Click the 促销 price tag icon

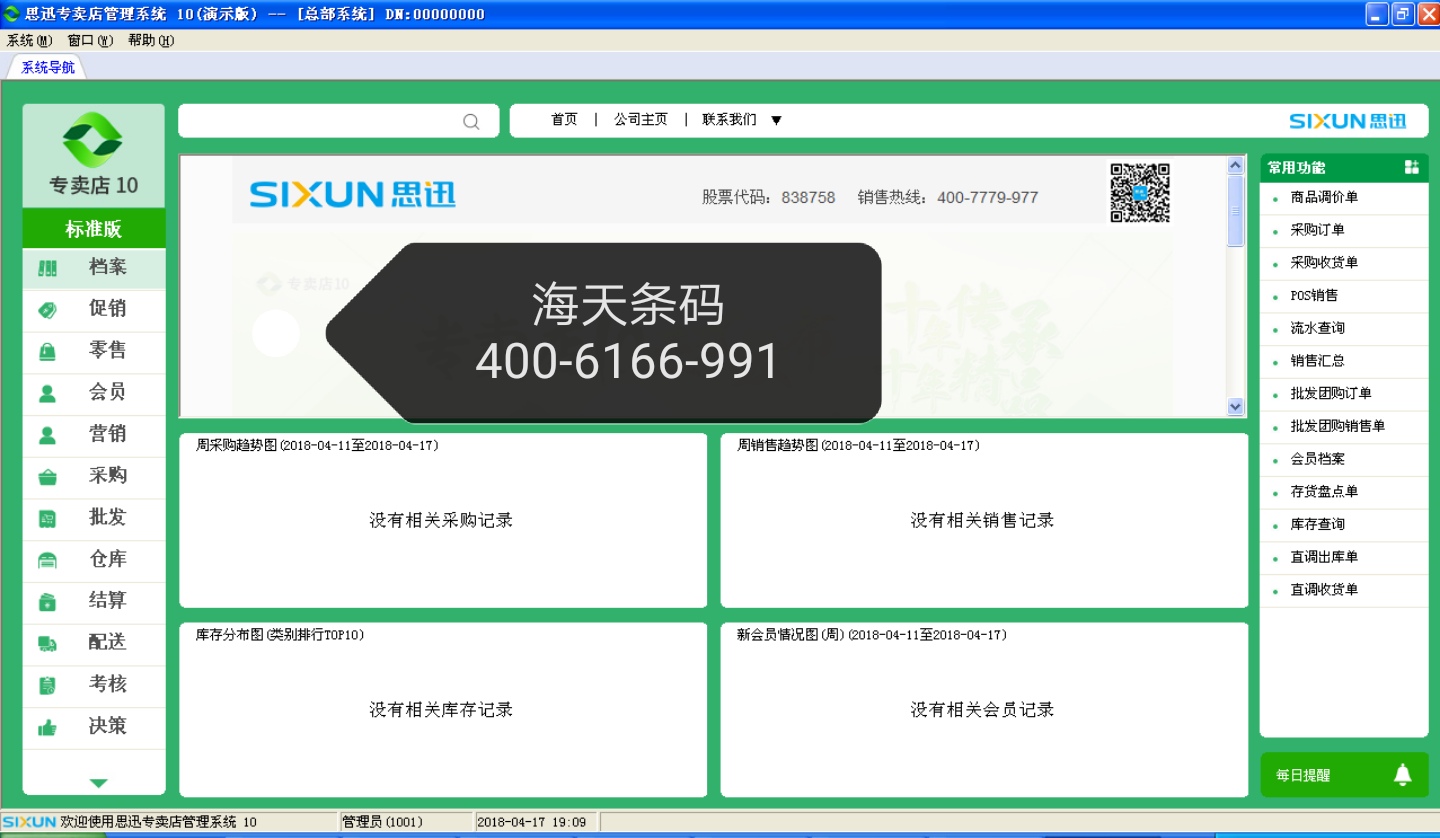[x=47, y=310]
